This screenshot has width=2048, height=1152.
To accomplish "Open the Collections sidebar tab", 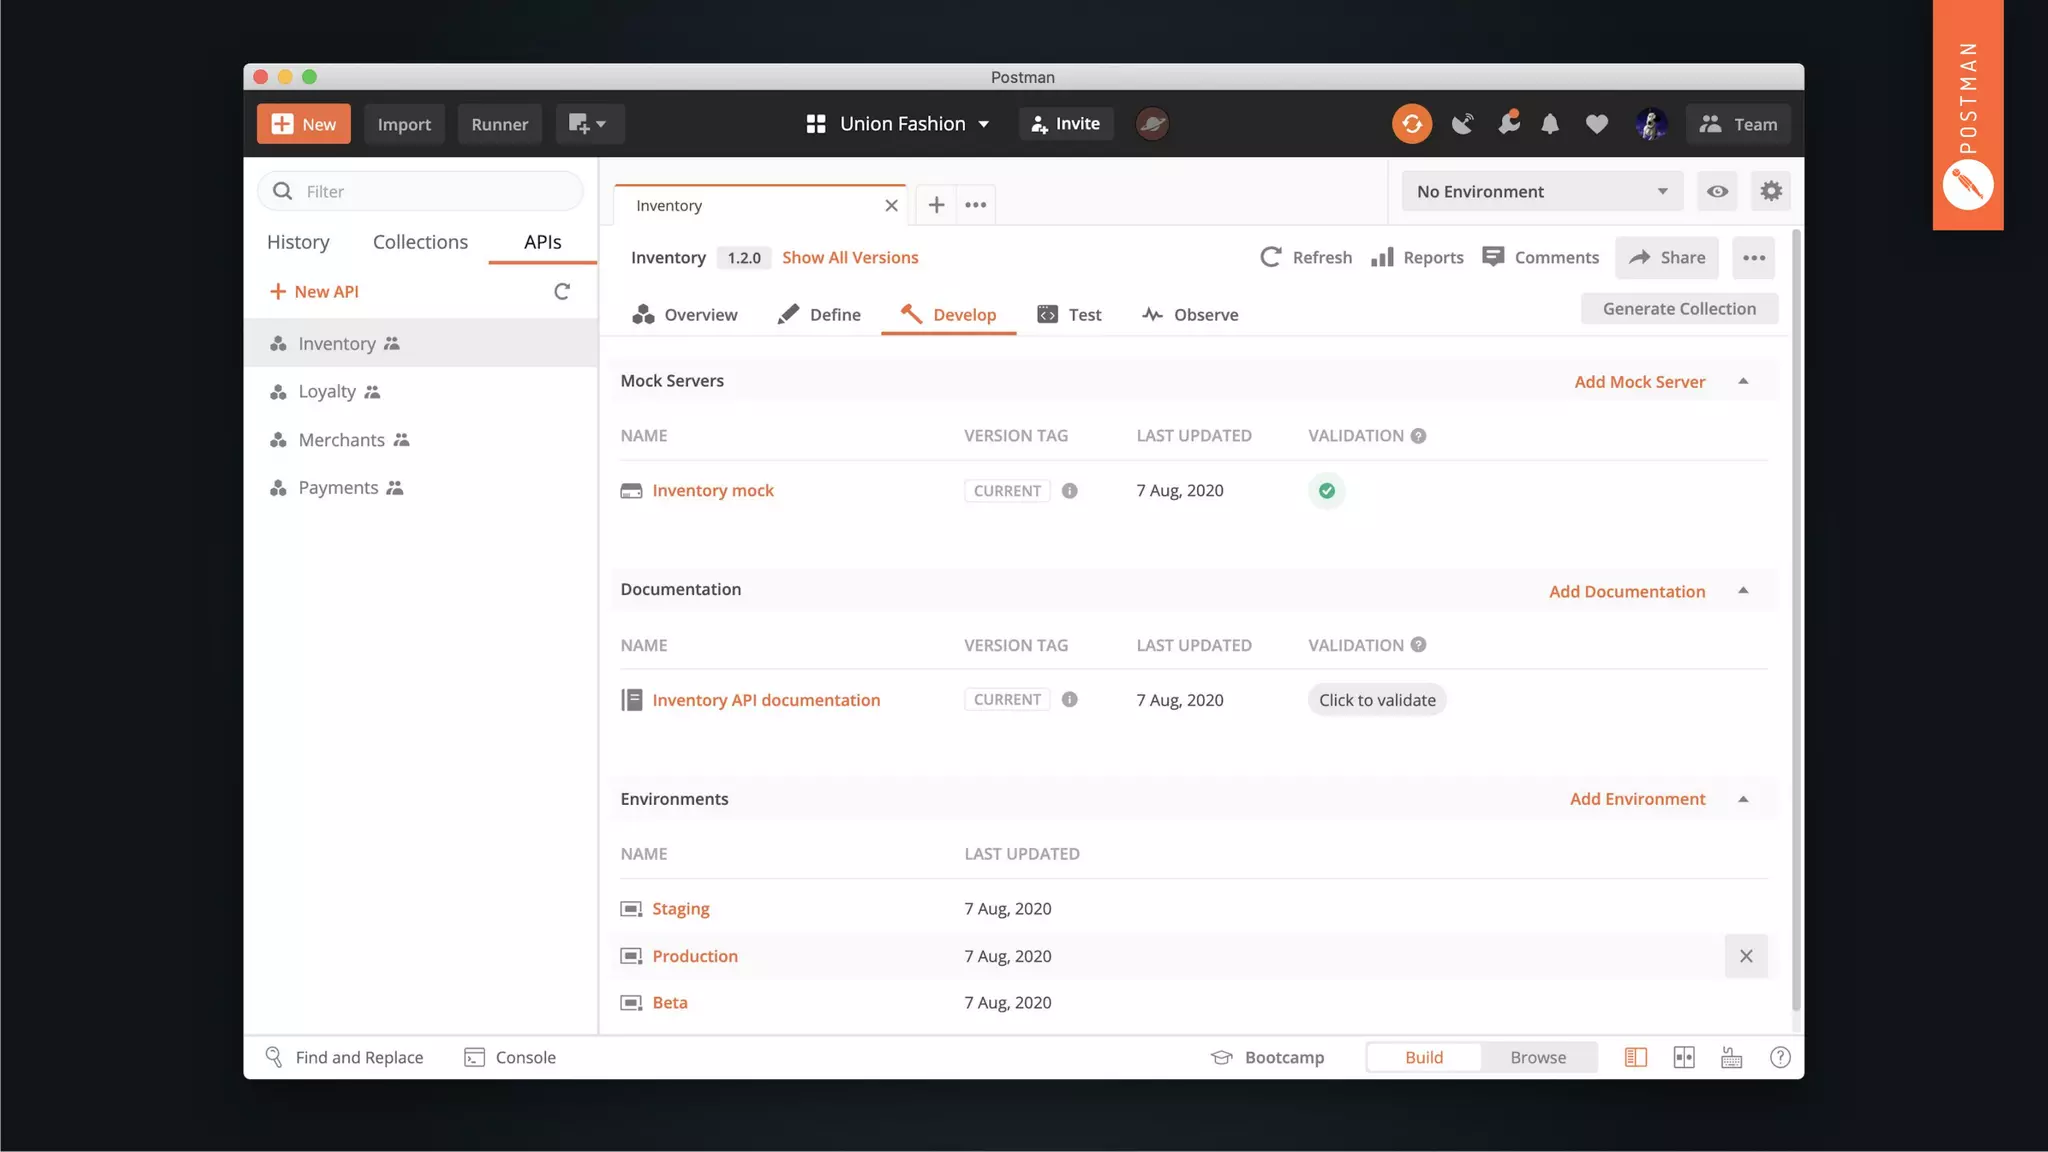I will coord(420,242).
